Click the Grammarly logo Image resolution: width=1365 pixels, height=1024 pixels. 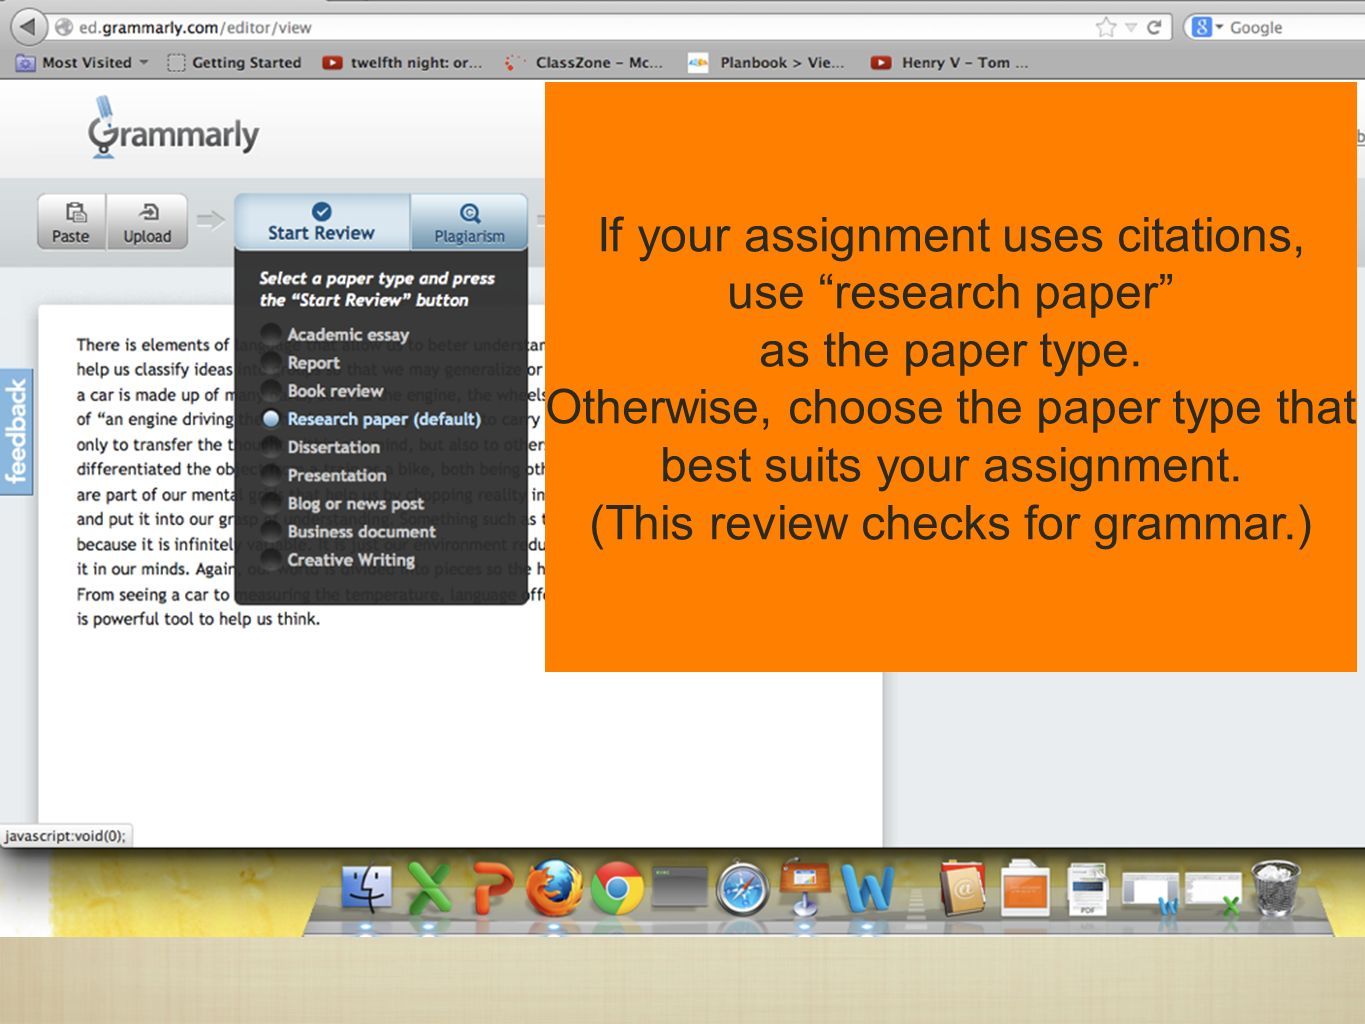[173, 130]
